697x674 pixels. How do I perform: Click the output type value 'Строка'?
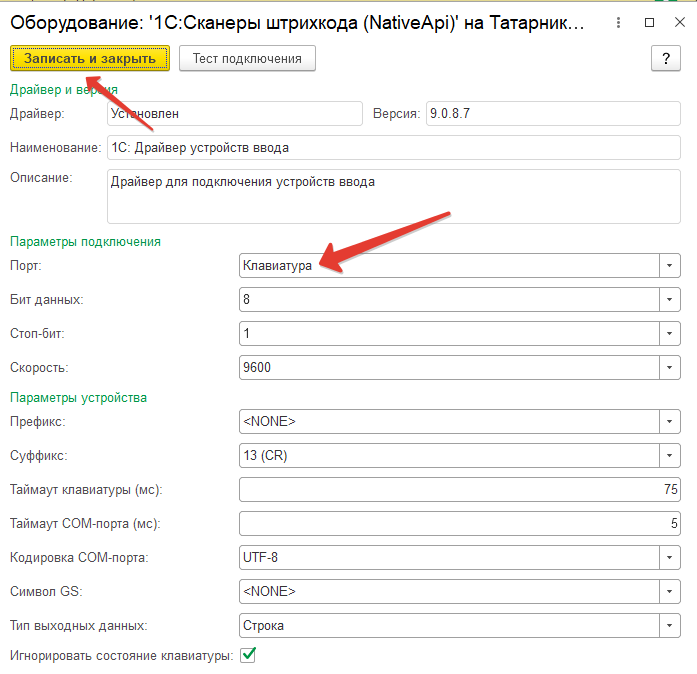click(x=263, y=626)
